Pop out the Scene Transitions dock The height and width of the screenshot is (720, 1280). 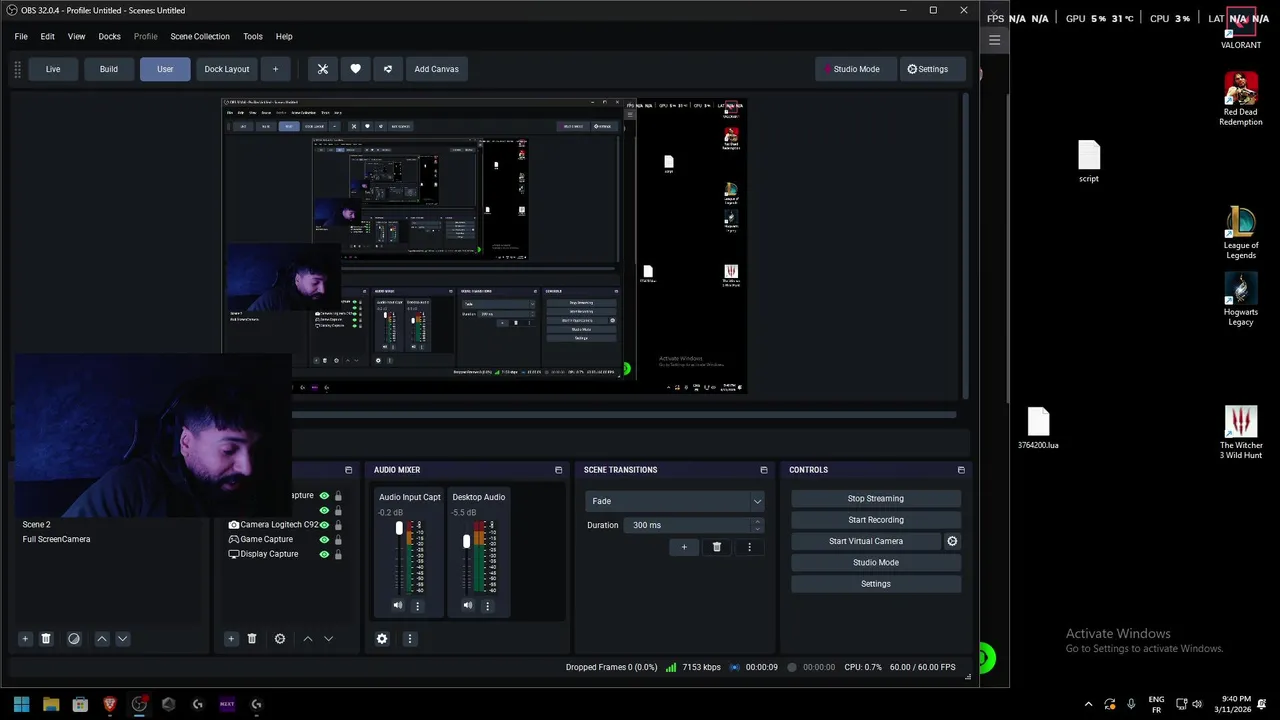click(x=764, y=470)
